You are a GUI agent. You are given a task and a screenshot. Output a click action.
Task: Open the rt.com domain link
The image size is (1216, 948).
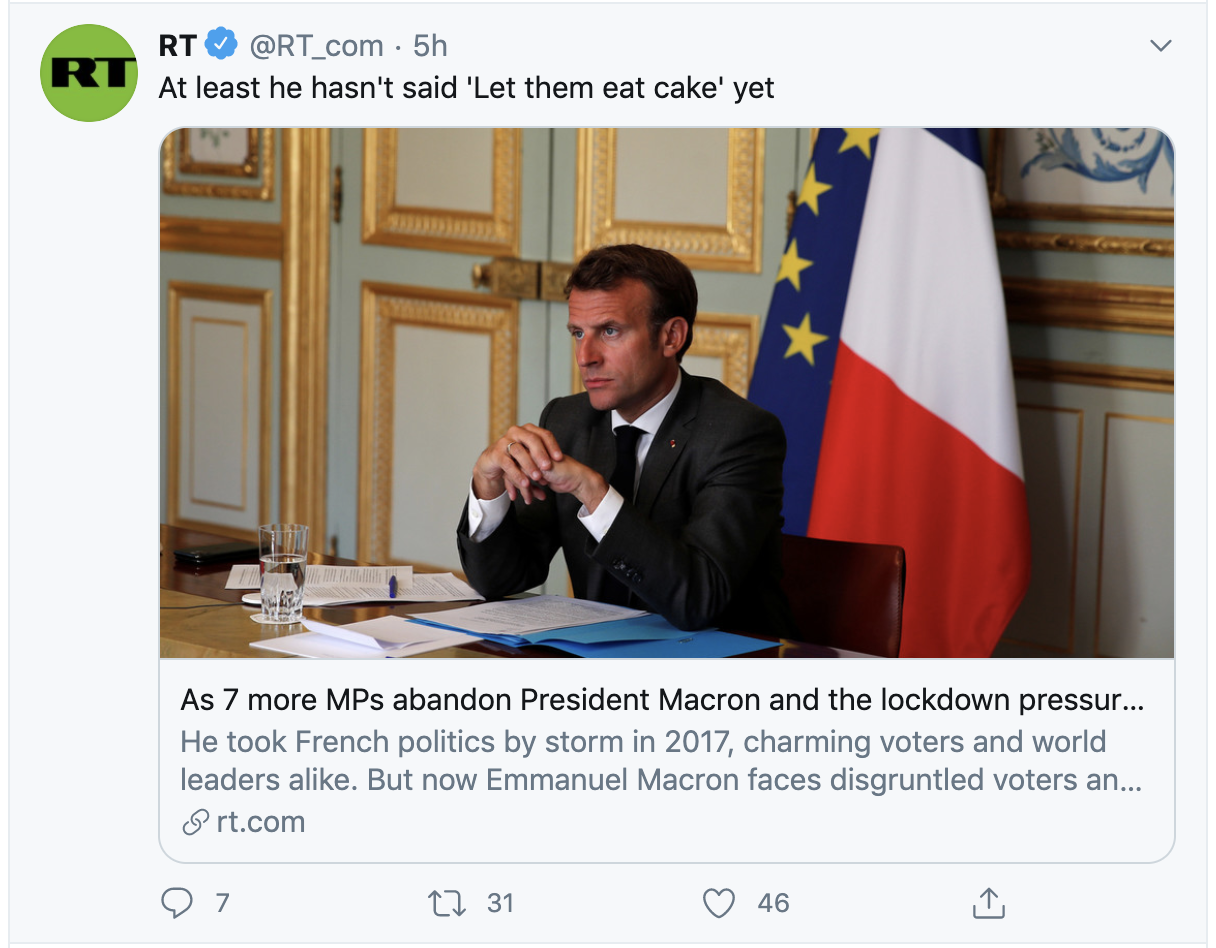click(260, 822)
